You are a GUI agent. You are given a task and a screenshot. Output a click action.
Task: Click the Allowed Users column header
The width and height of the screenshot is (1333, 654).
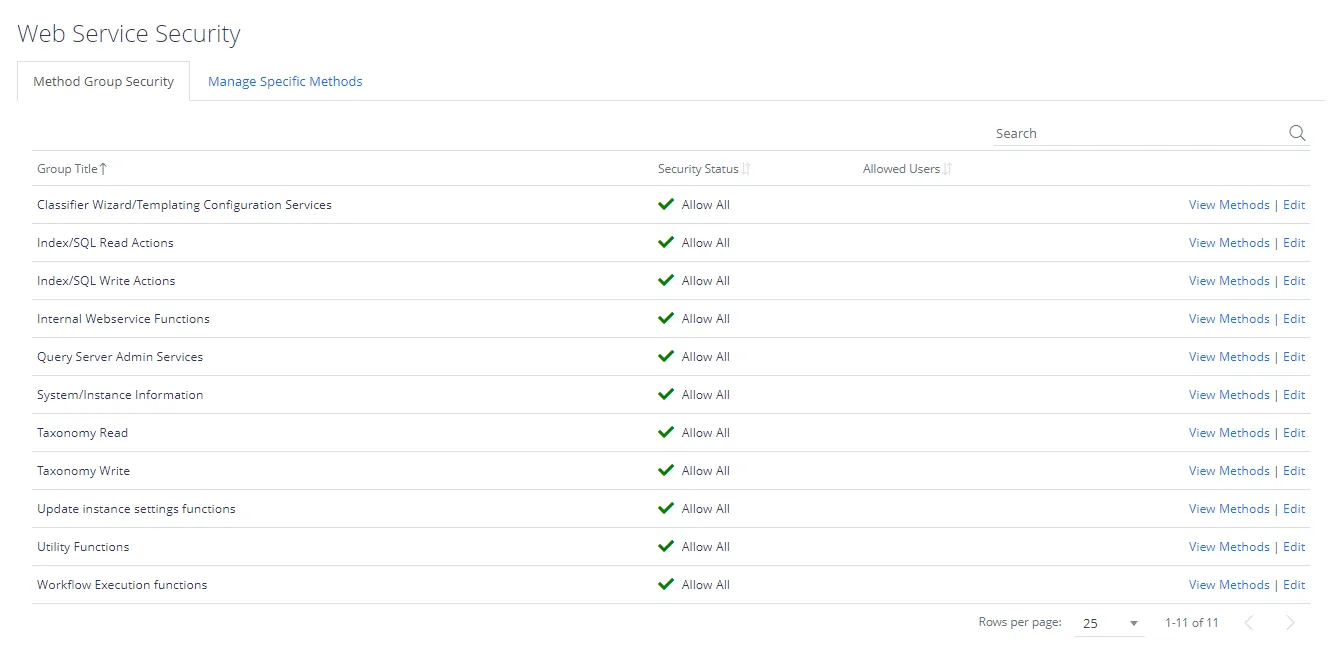pos(901,169)
